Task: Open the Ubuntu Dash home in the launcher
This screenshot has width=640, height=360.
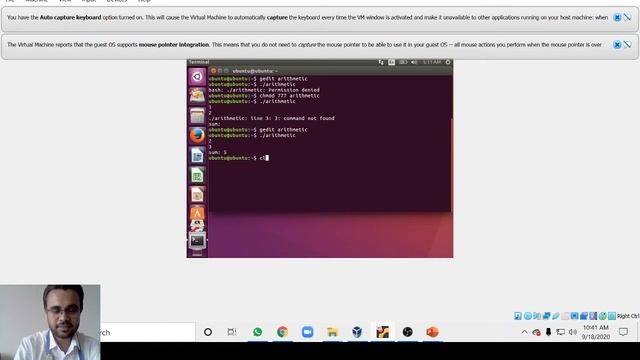Action: click(197, 76)
